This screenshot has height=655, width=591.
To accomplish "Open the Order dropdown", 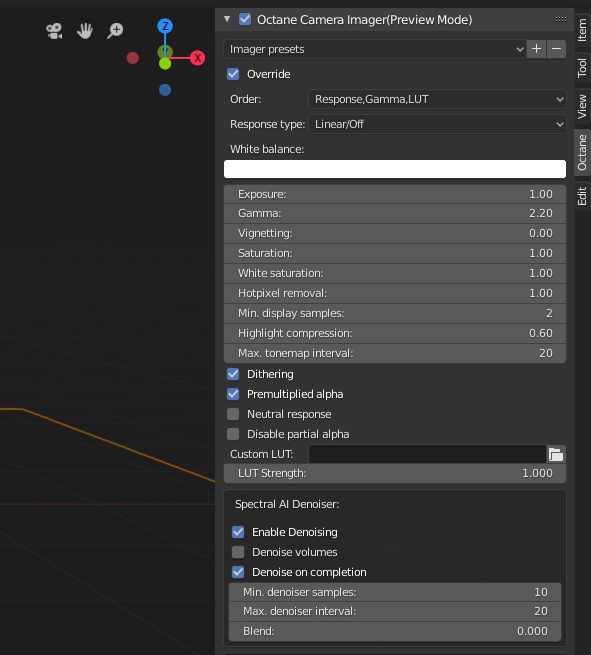I will 437,99.
